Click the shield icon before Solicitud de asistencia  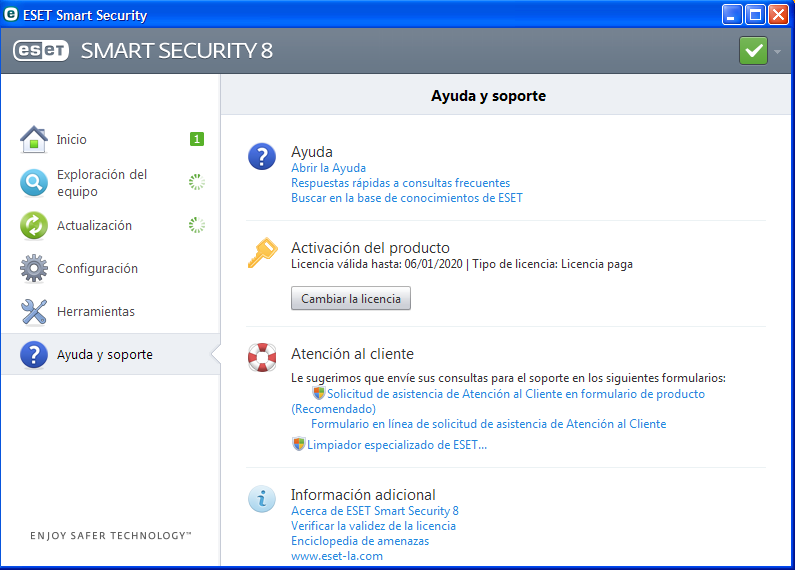[x=318, y=393]
